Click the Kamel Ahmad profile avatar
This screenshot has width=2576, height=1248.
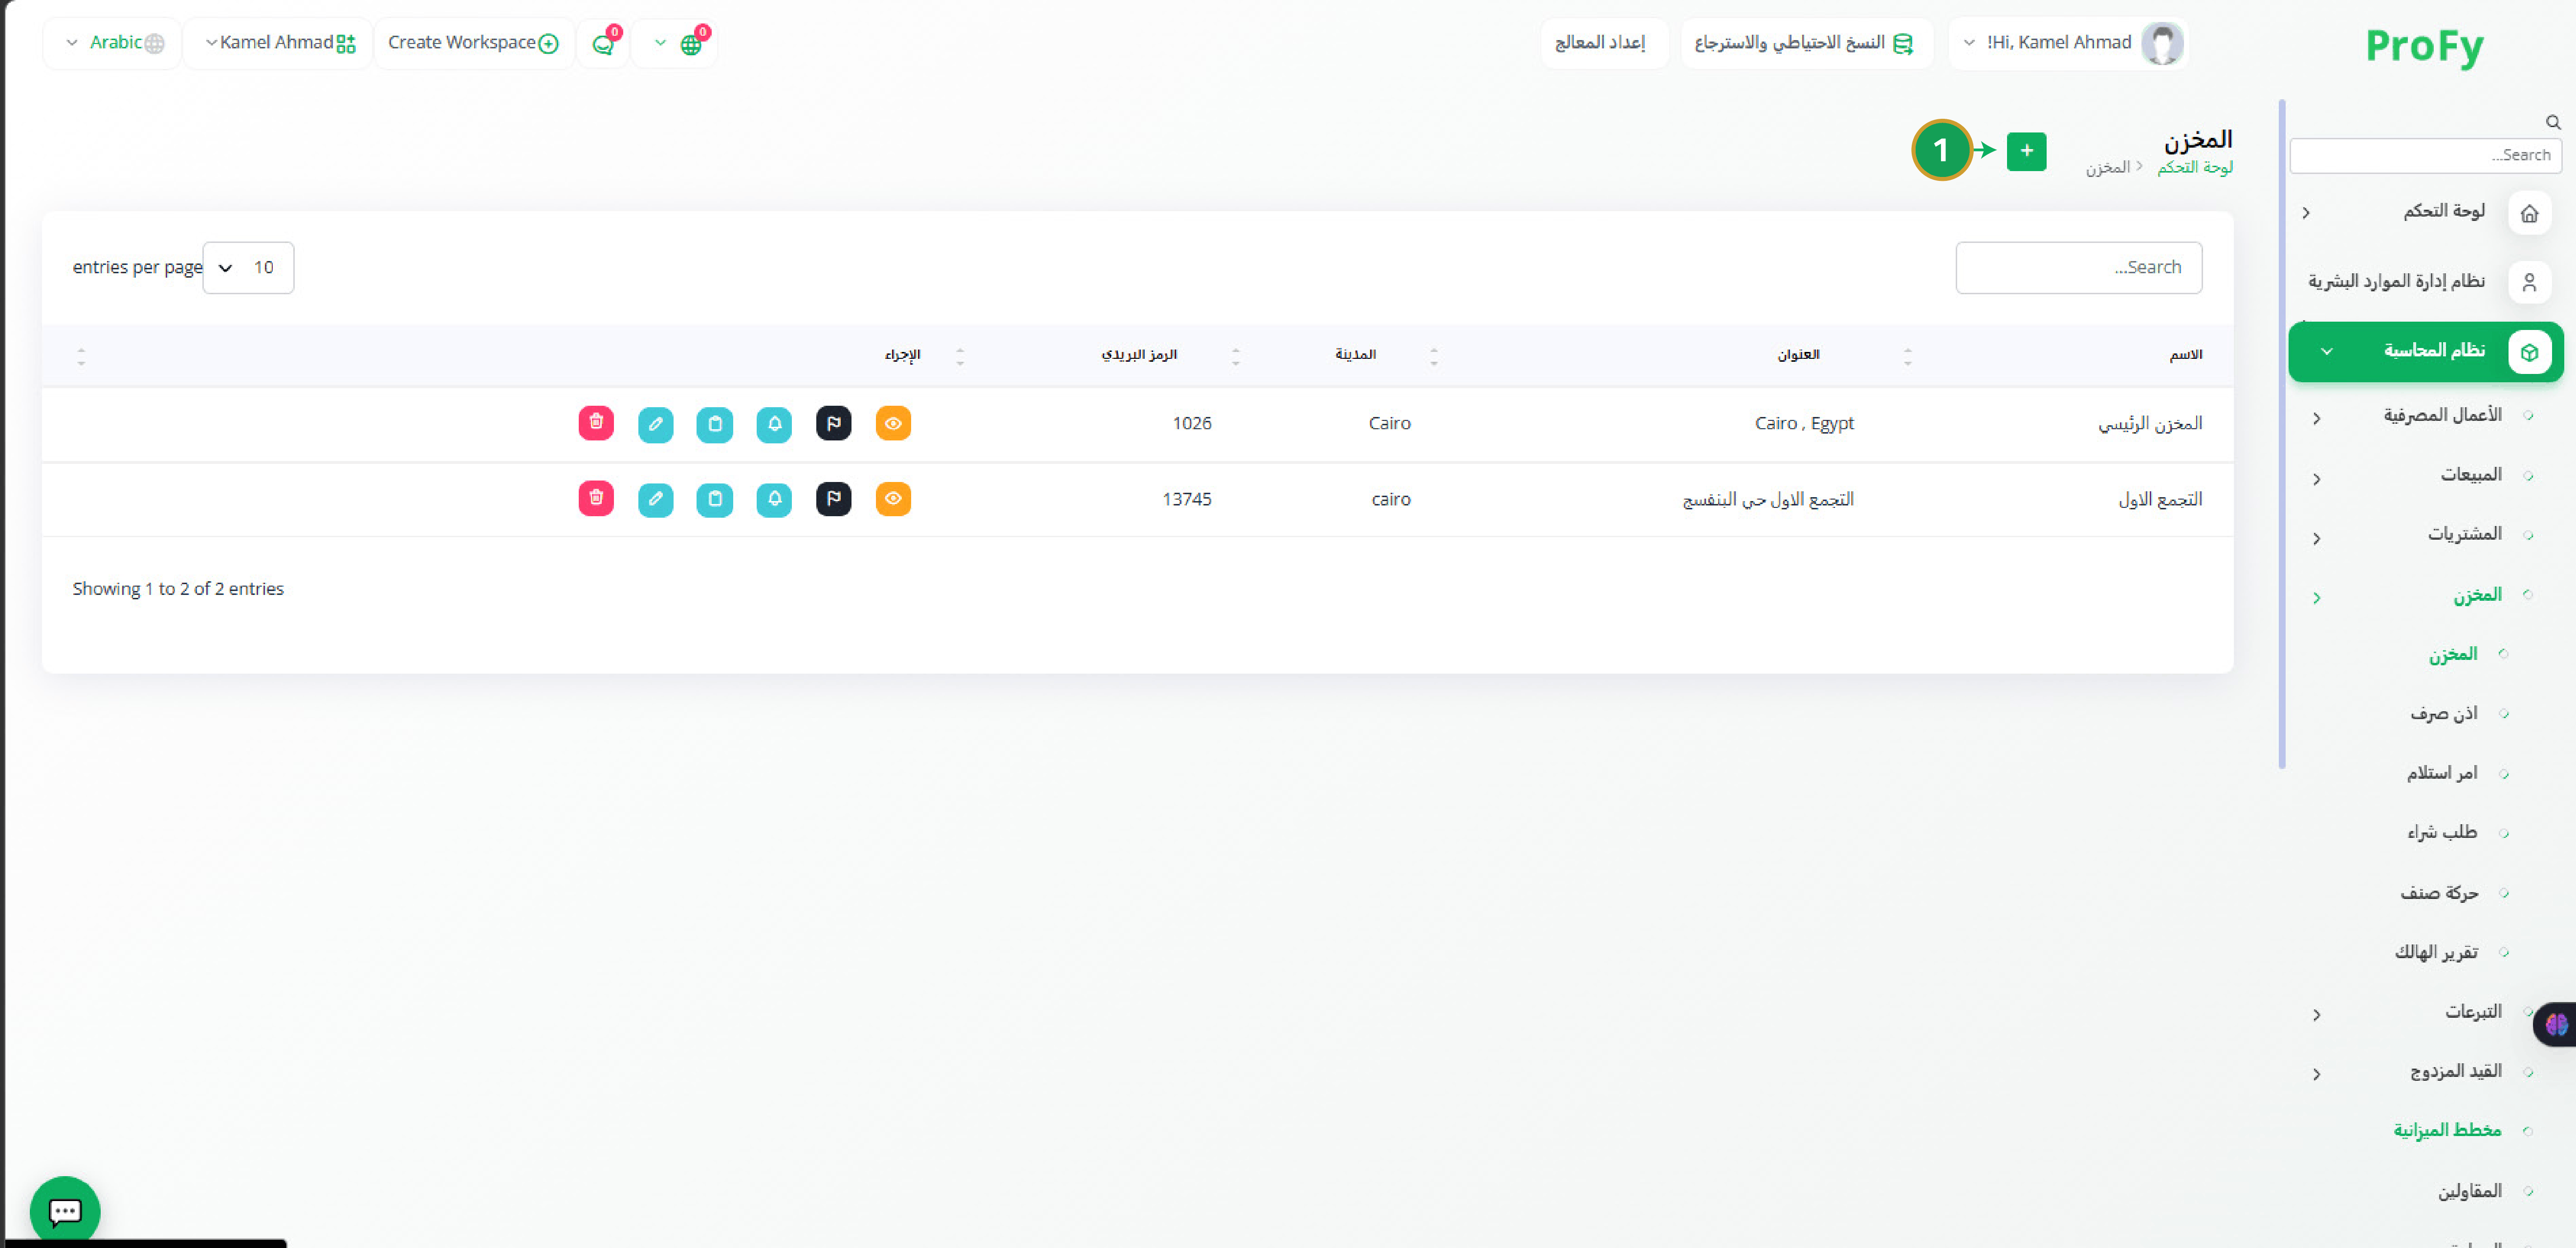click(x=2161, y=43)
